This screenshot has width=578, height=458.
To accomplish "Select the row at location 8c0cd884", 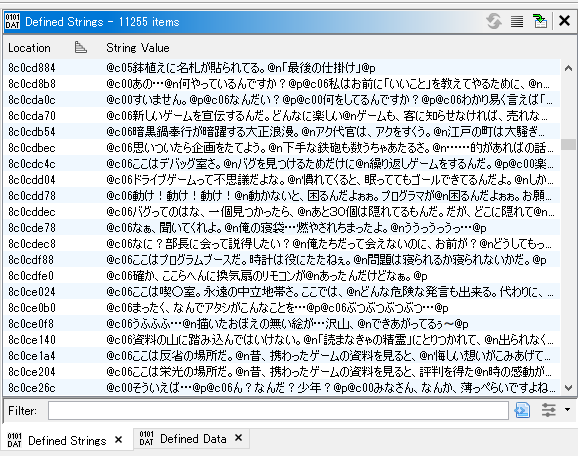I will [282, 68].
